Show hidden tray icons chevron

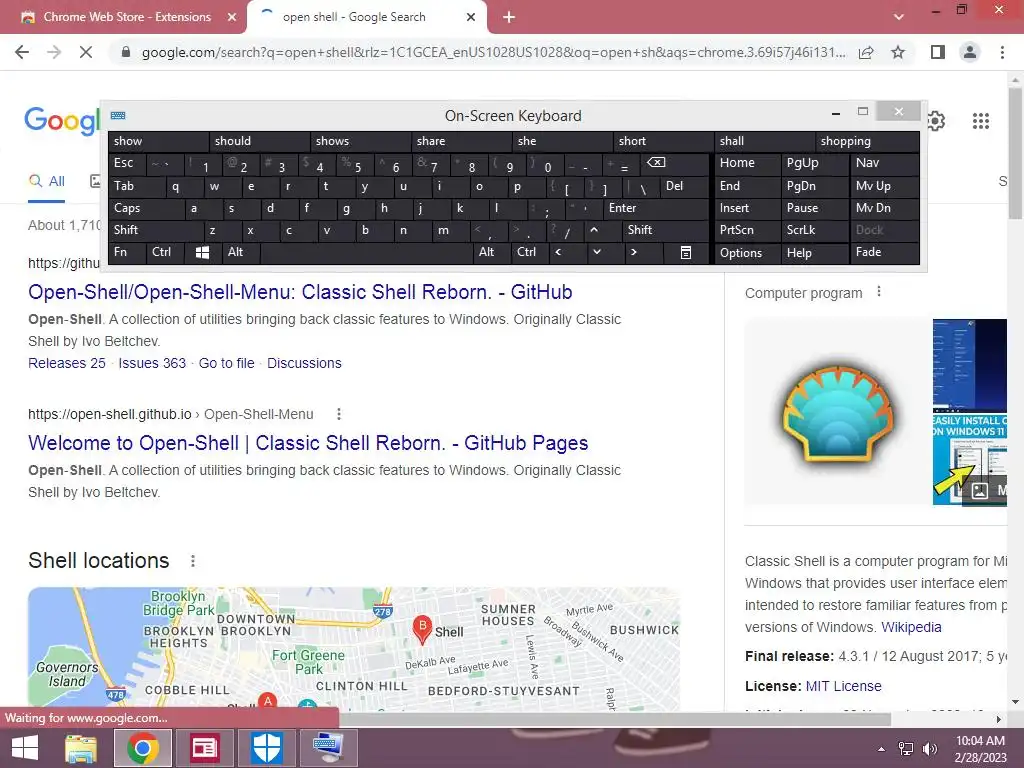pyautogui.click(x=881, y=749)
